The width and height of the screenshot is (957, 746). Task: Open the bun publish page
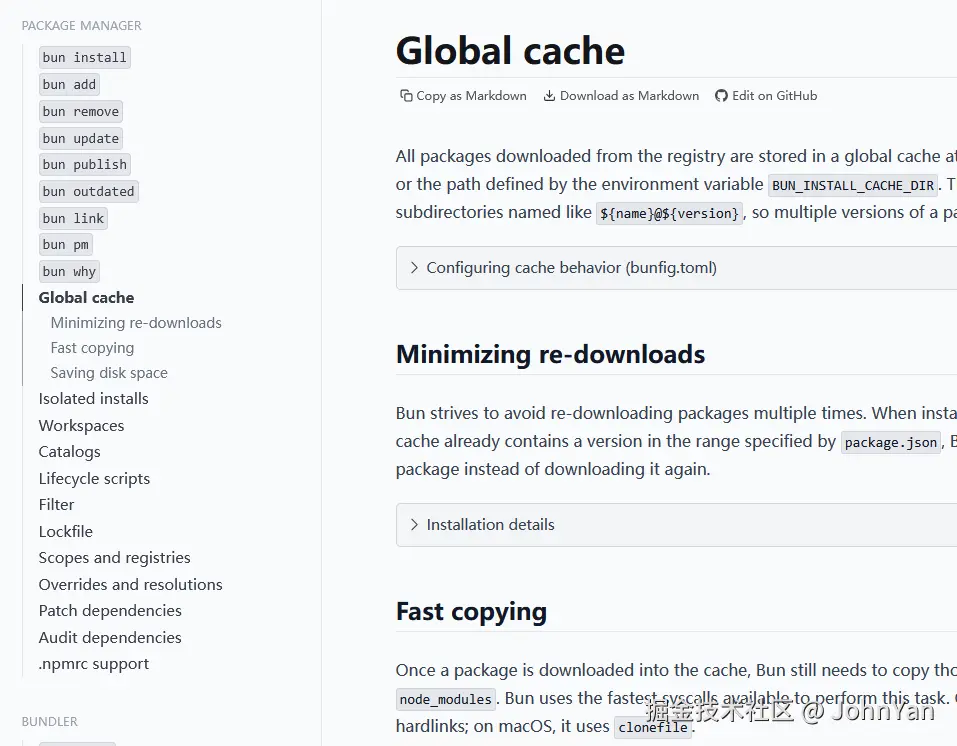(85, 165)
